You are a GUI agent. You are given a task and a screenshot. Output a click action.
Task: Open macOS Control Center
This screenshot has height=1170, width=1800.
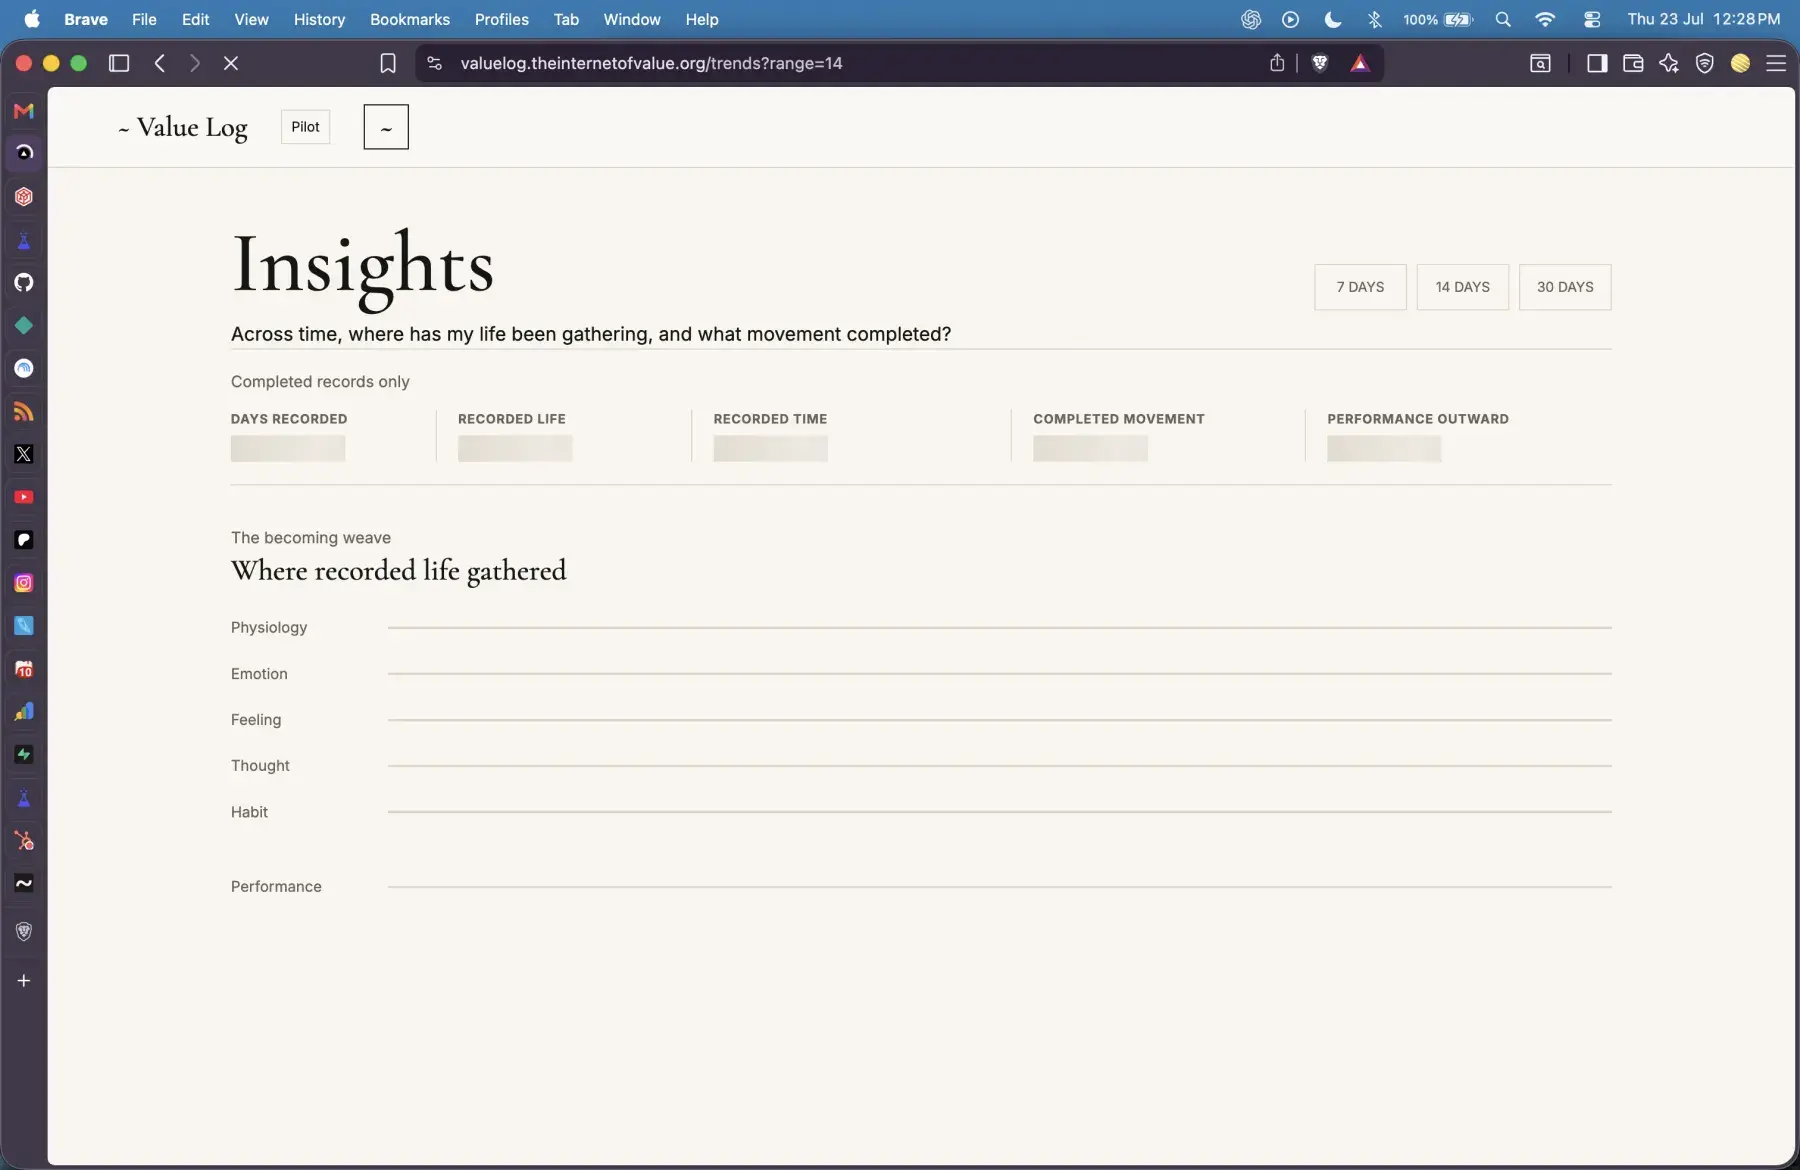coord(1593,19)
